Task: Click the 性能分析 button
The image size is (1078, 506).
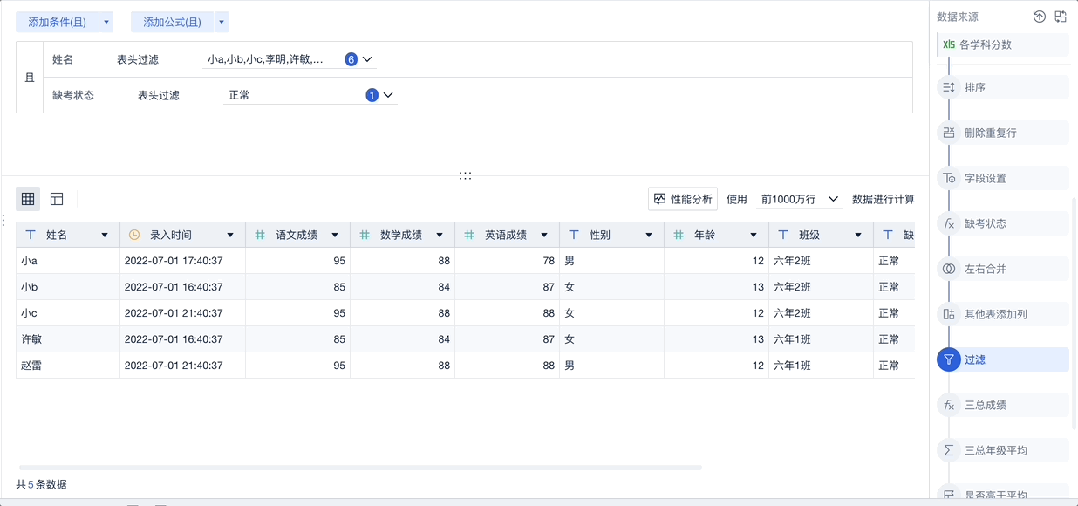Action: point(683,199)
